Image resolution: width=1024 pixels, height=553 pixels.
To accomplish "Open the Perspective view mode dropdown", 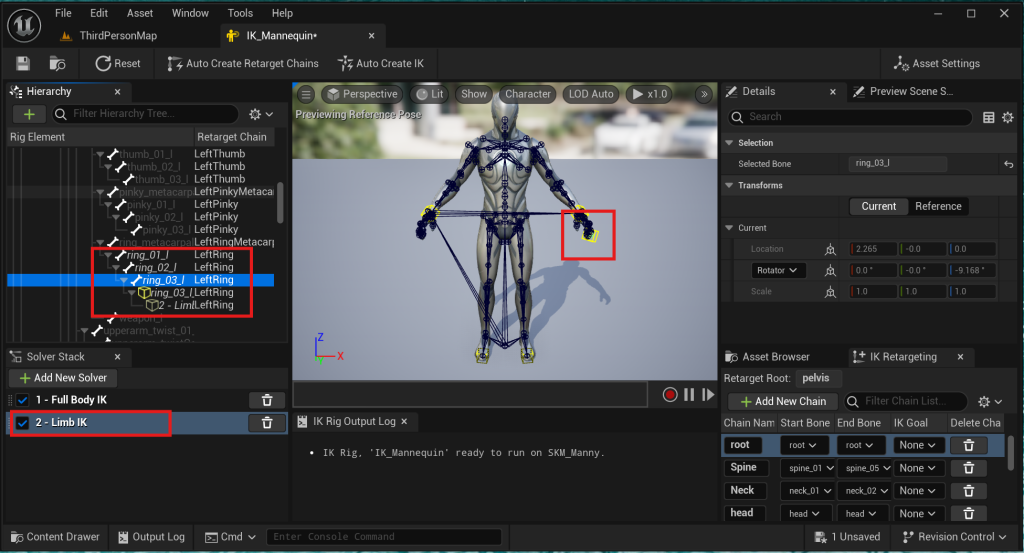I will coord(362,94).
